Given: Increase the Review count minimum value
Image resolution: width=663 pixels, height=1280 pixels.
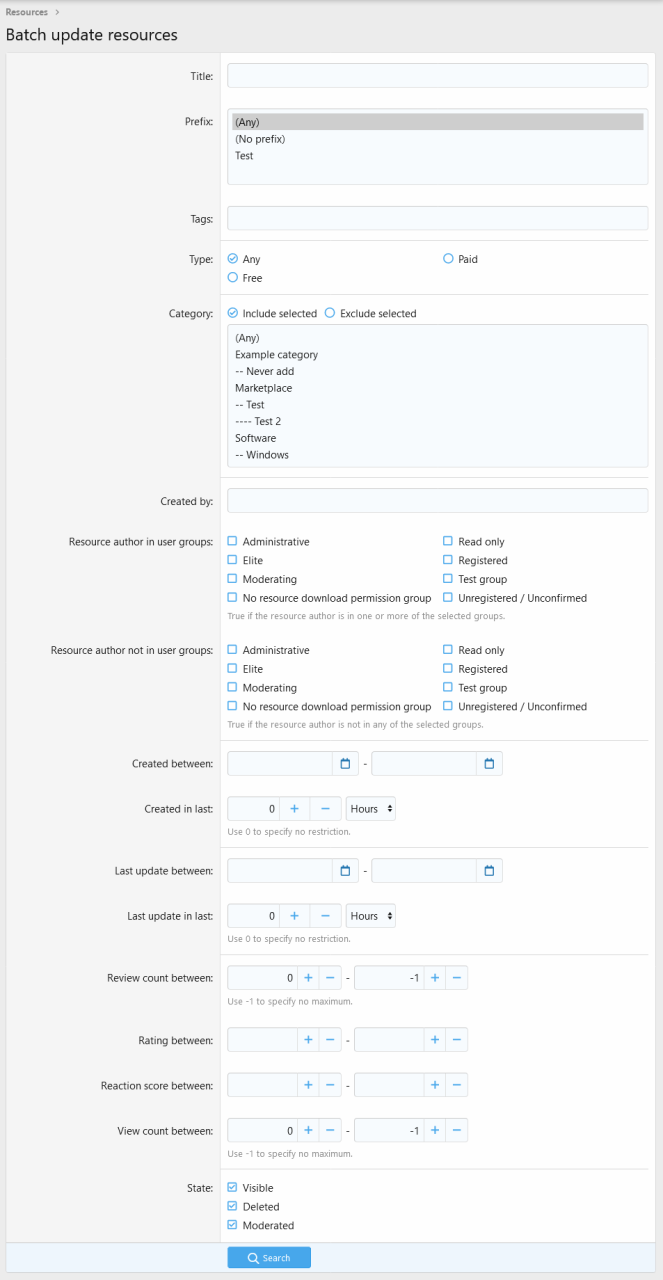Looking at the screenshot, I should point(307,978).
